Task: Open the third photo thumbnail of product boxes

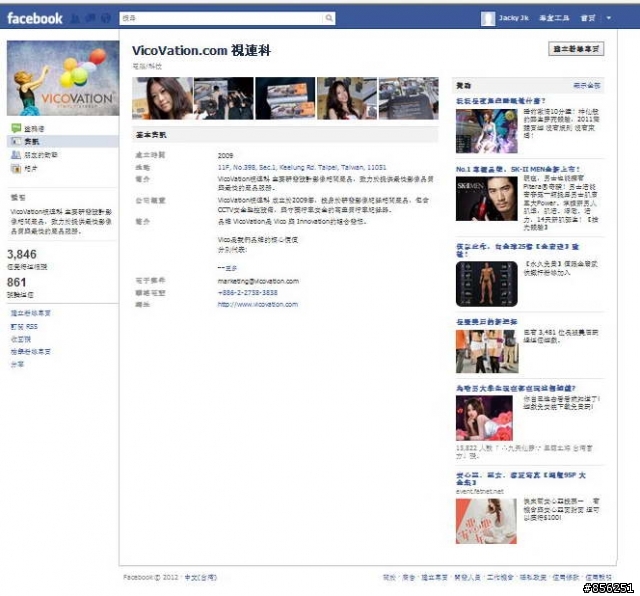Action: click(285, 98)
